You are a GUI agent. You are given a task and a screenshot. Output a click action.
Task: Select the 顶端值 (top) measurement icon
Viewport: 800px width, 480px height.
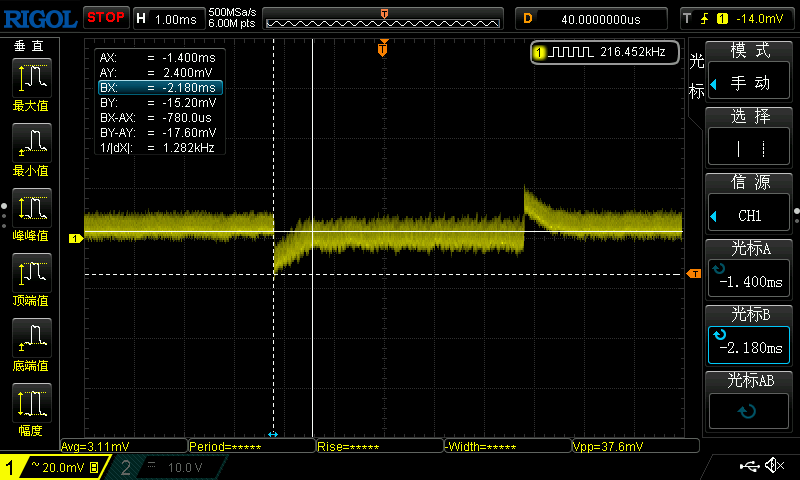[x=32, y=273]
